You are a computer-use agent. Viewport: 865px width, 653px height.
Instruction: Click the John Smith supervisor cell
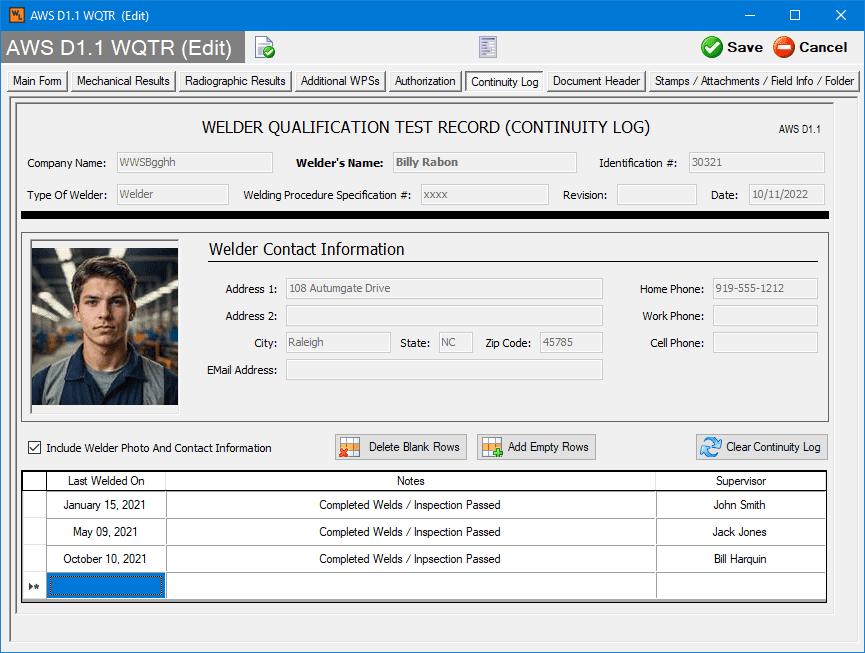[x=741, y=505]
